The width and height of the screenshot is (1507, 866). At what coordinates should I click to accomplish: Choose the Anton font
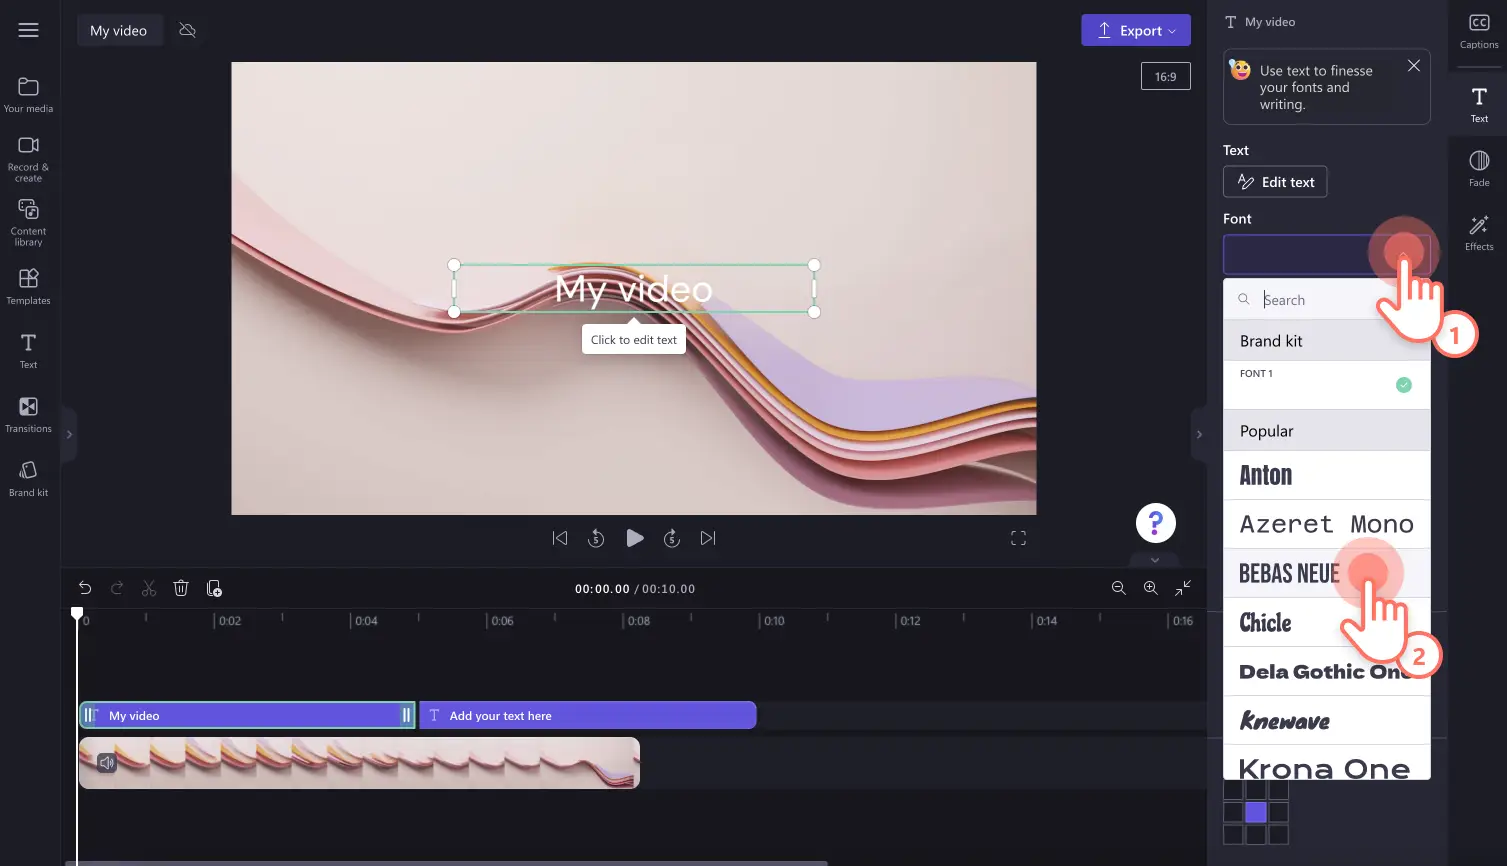click(x=1327, y=475)
